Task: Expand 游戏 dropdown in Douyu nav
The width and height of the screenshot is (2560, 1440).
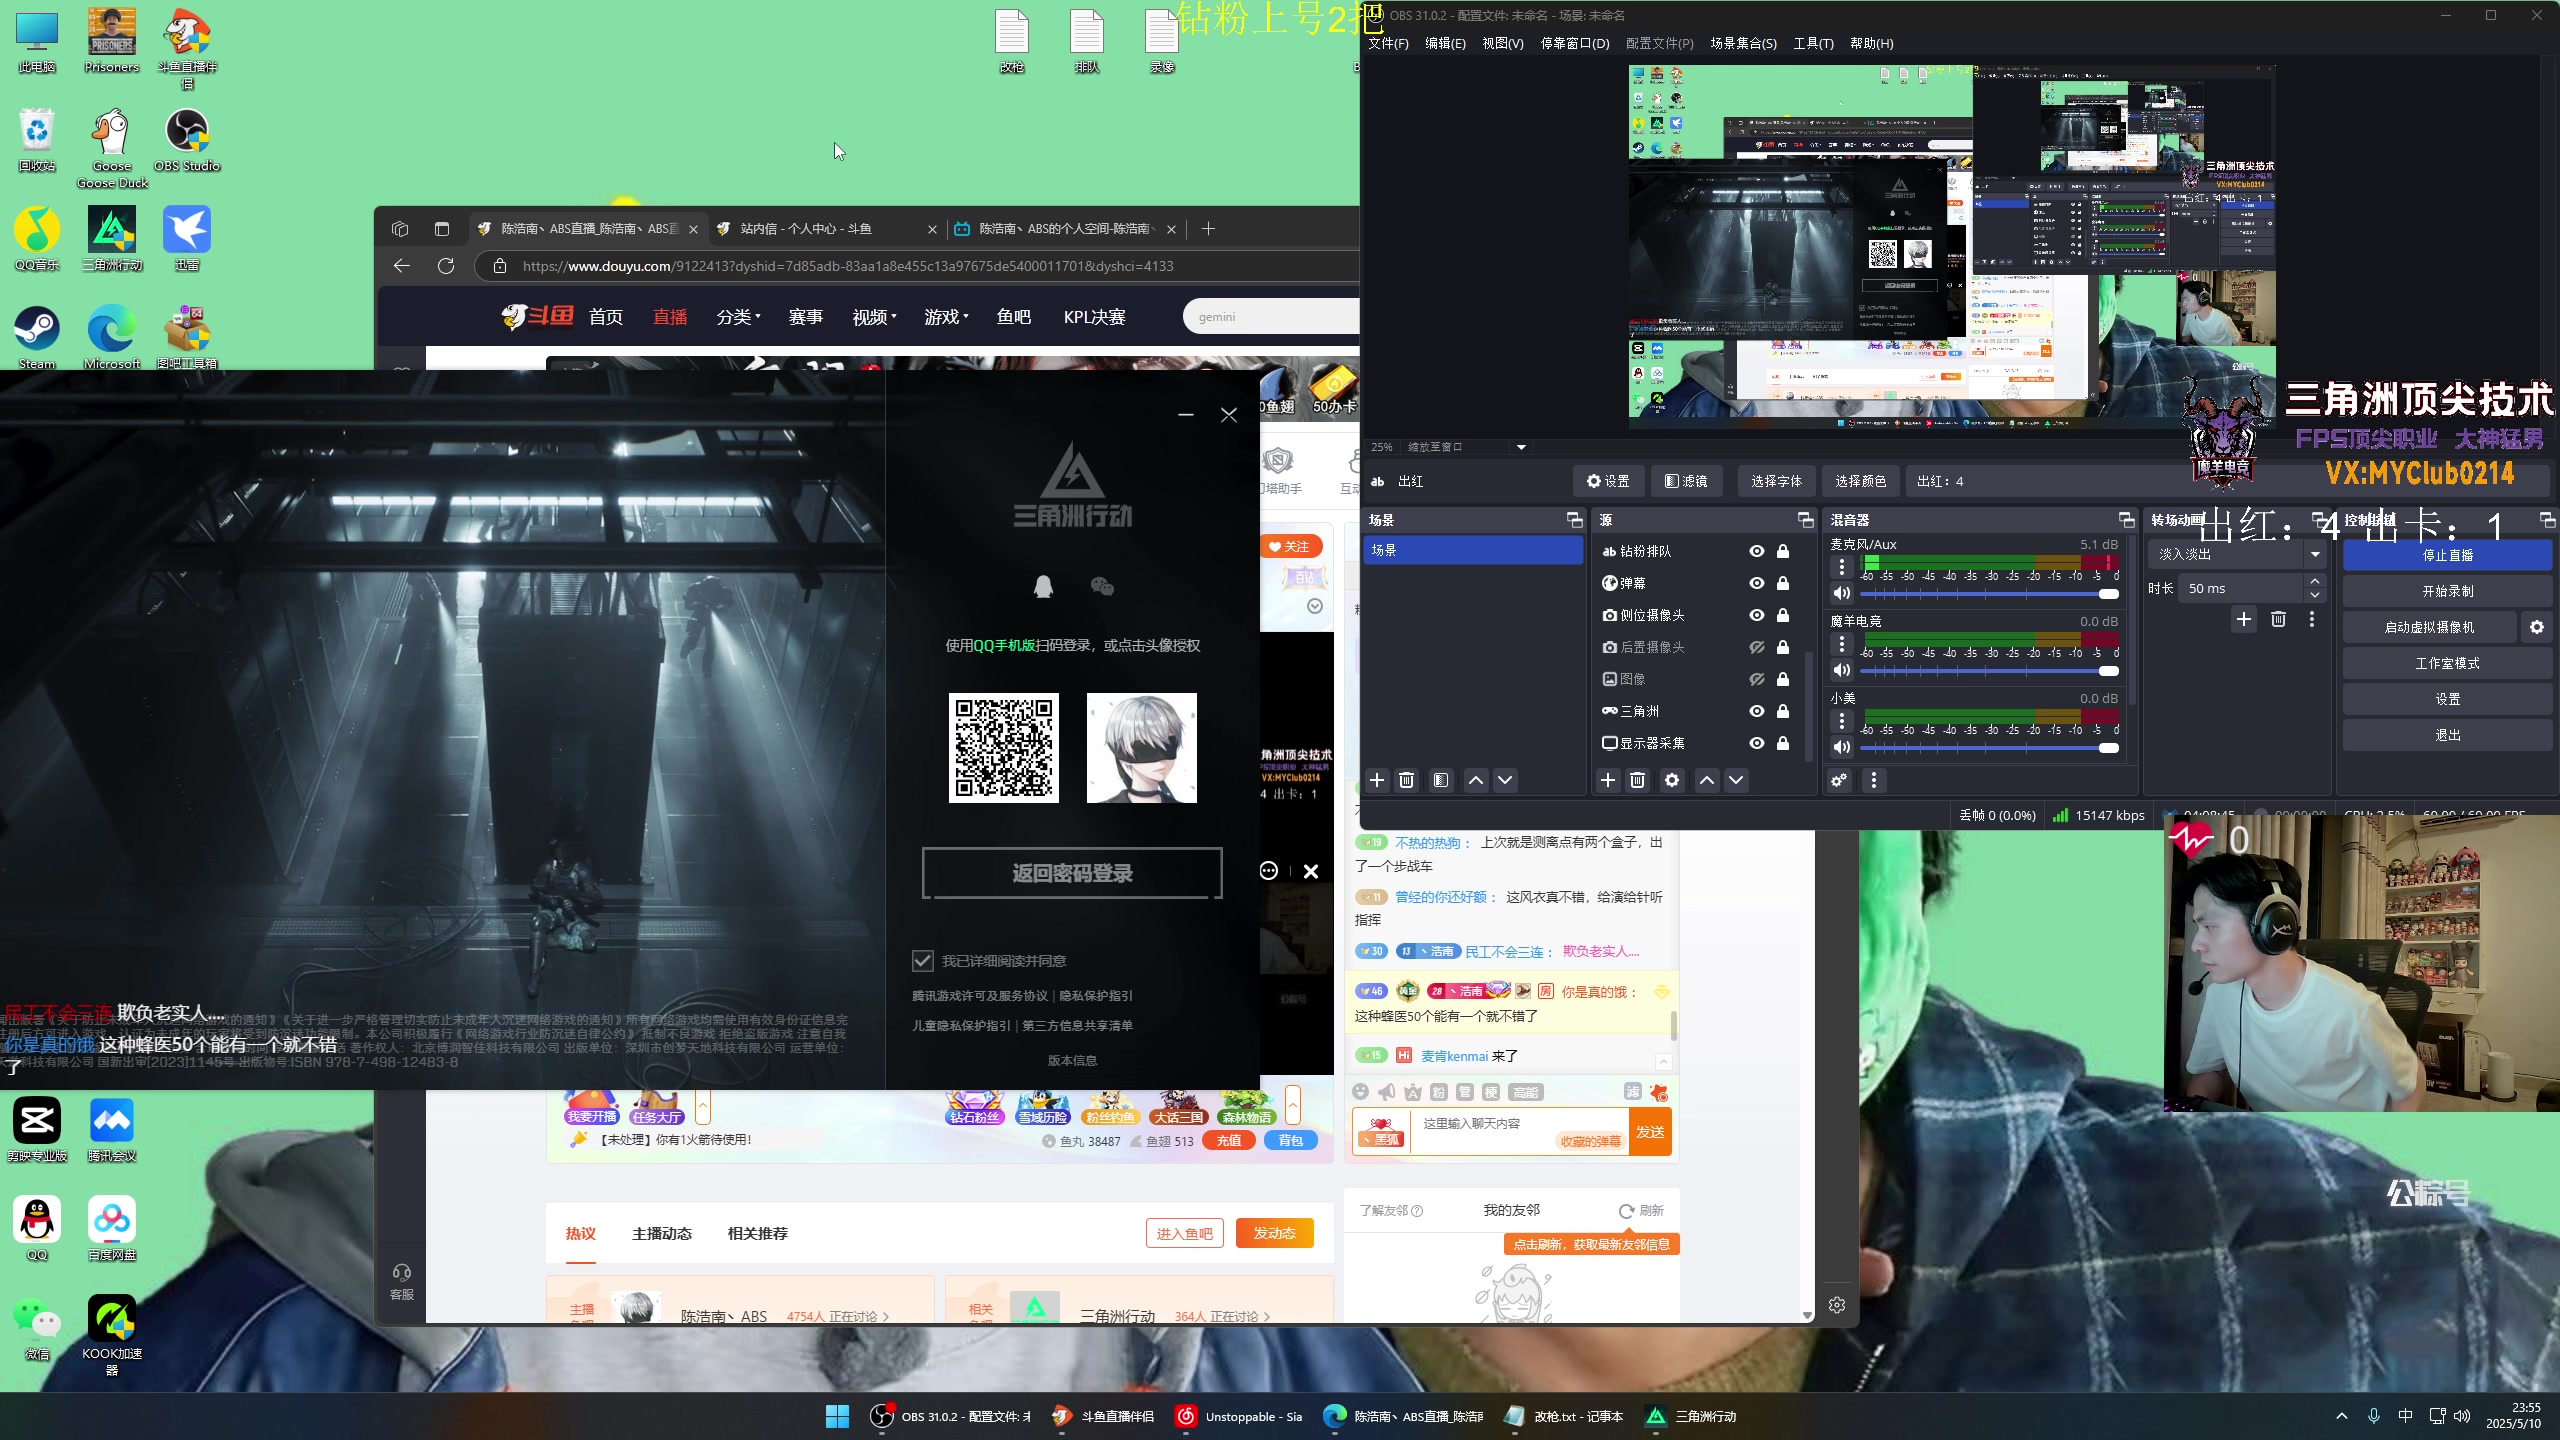Action: [947, 317]
